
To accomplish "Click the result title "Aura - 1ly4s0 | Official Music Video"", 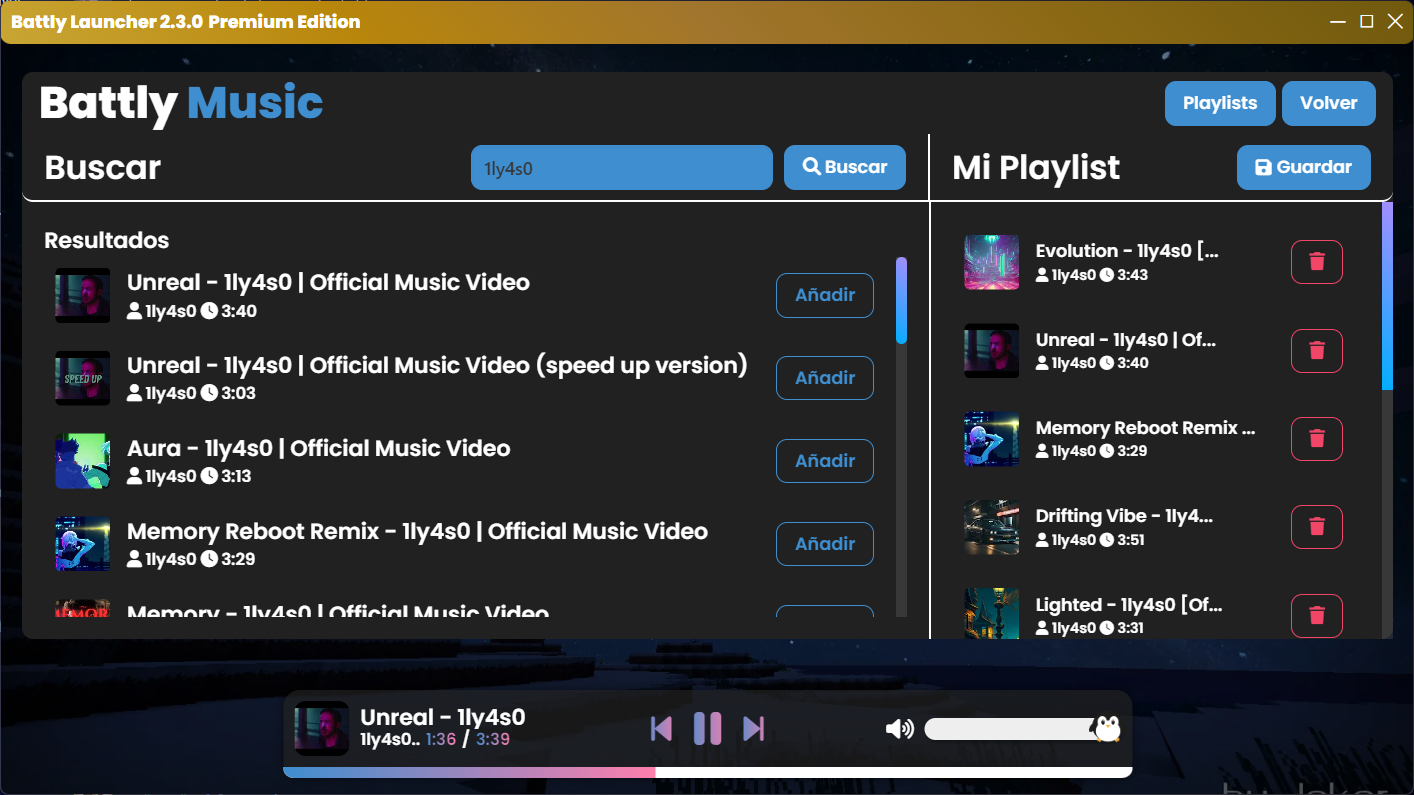I will point(319,448).
